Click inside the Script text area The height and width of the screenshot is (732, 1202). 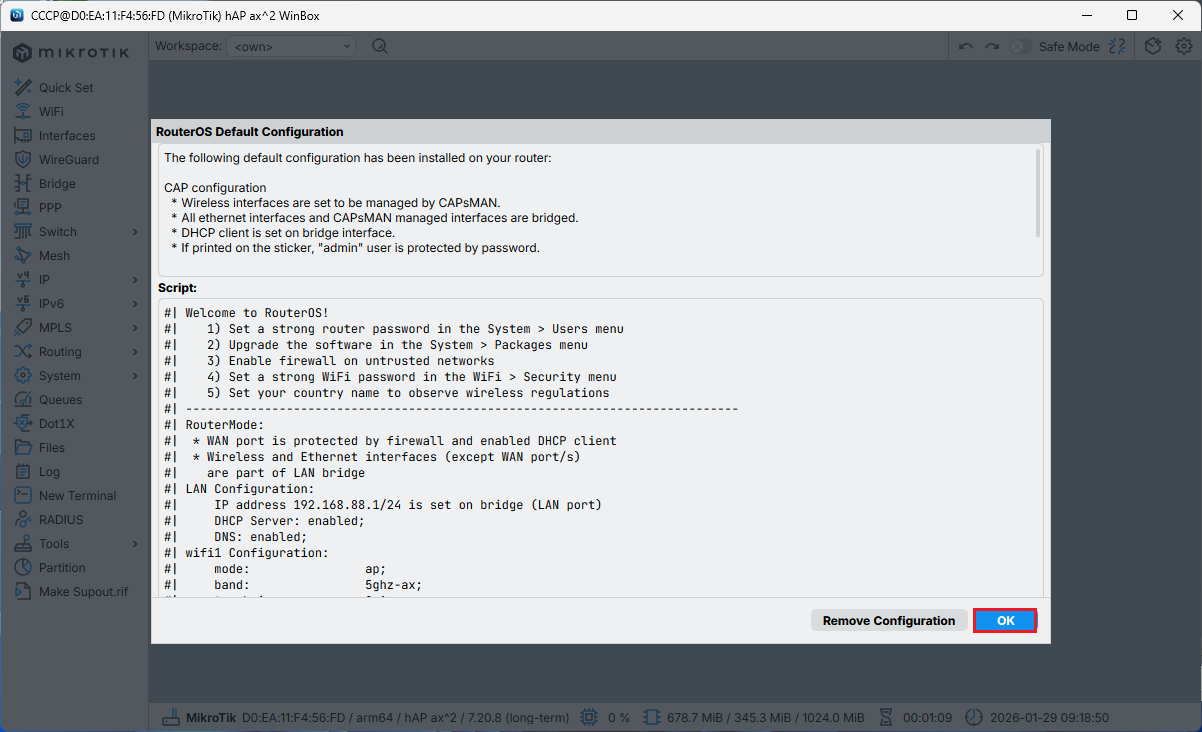coord(600,448)
